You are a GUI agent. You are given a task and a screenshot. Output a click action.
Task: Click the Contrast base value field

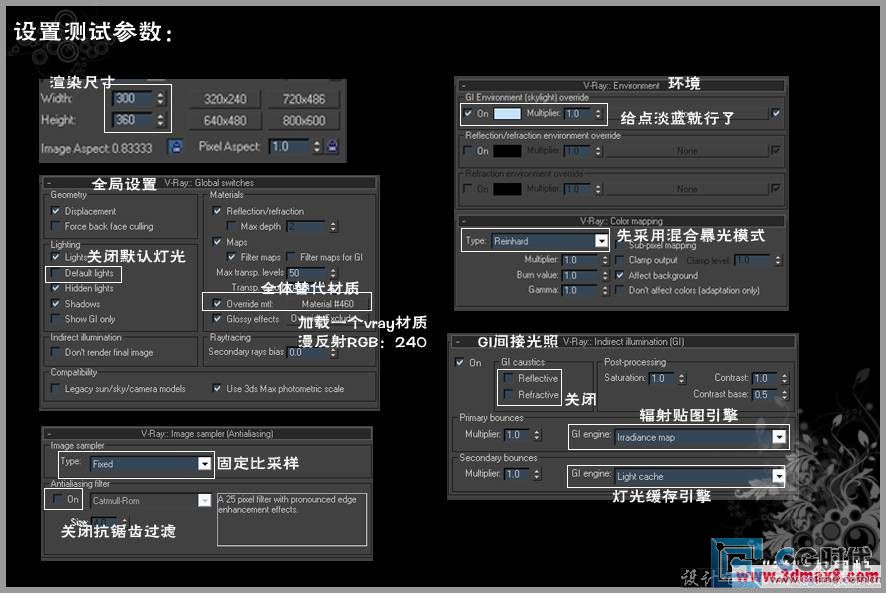pyautogui.click(x=766, y=394)
